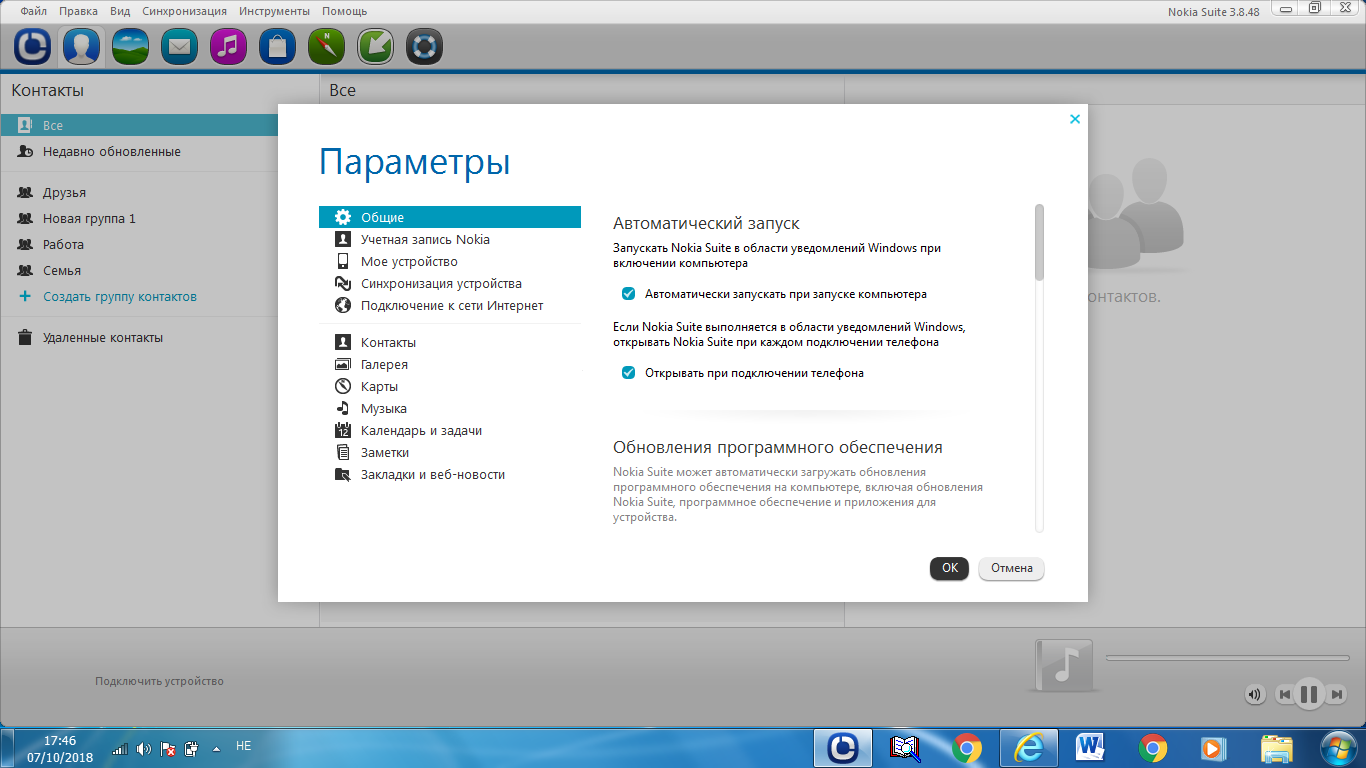Open the Messages envelope icon in the toolbar
Image resolution: width=1366 pixels, height=768 pixels.
(x=180, y=46)
